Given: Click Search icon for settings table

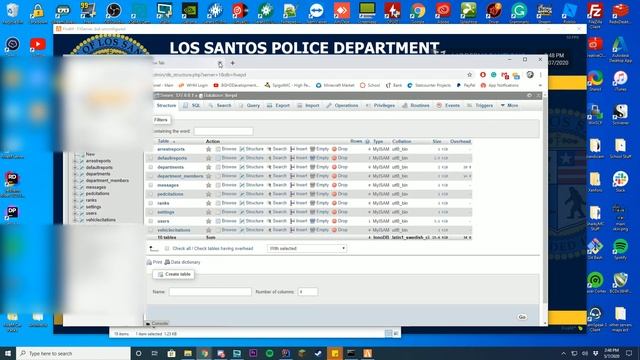Looking at the screenshot, I should [x=269, y=212].
